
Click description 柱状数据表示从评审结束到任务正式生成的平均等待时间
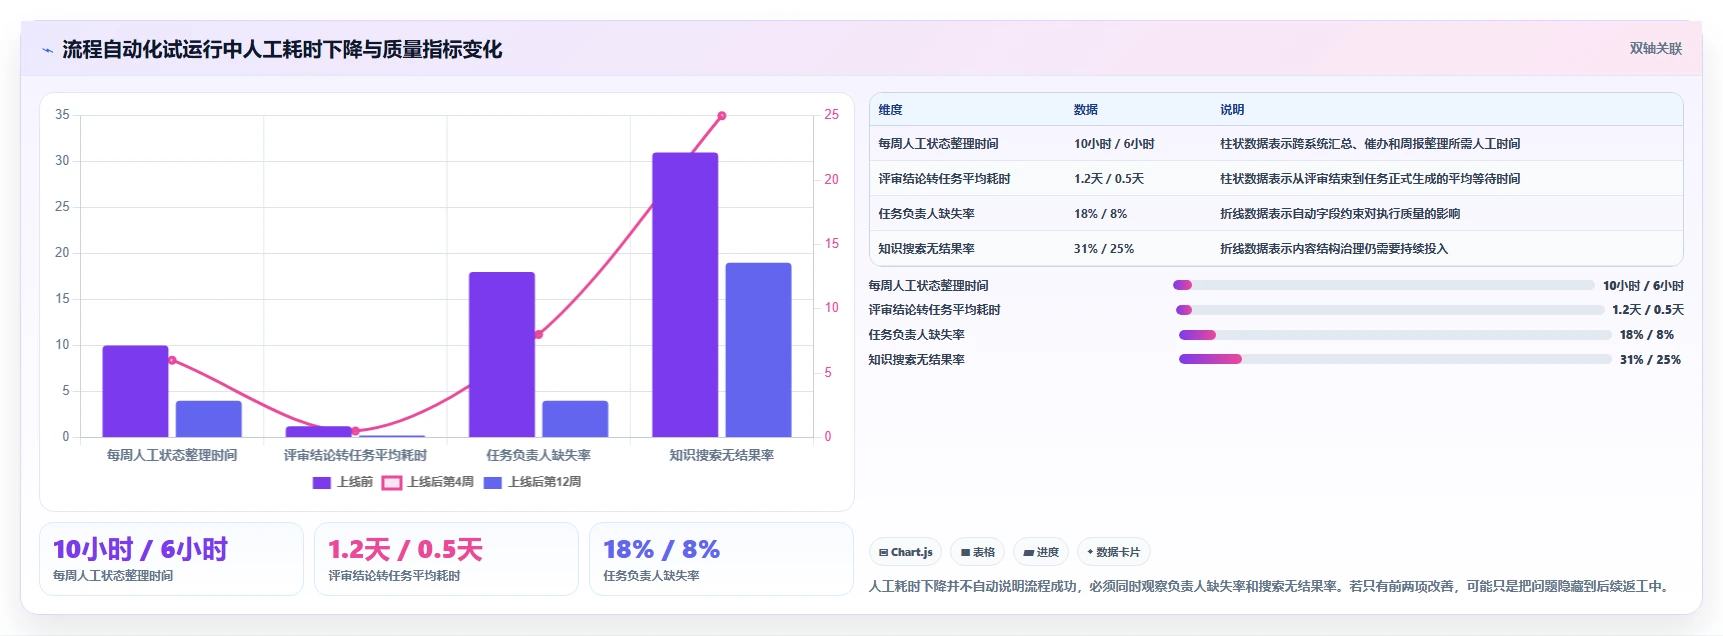tap(1370, 179)
